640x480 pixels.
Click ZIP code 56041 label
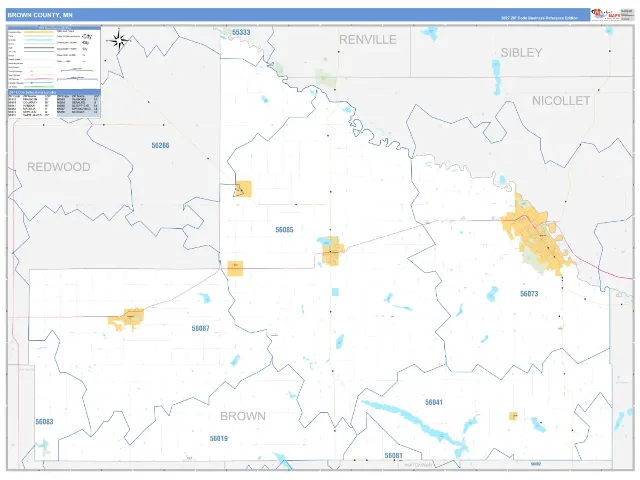[x=433, y=402]
